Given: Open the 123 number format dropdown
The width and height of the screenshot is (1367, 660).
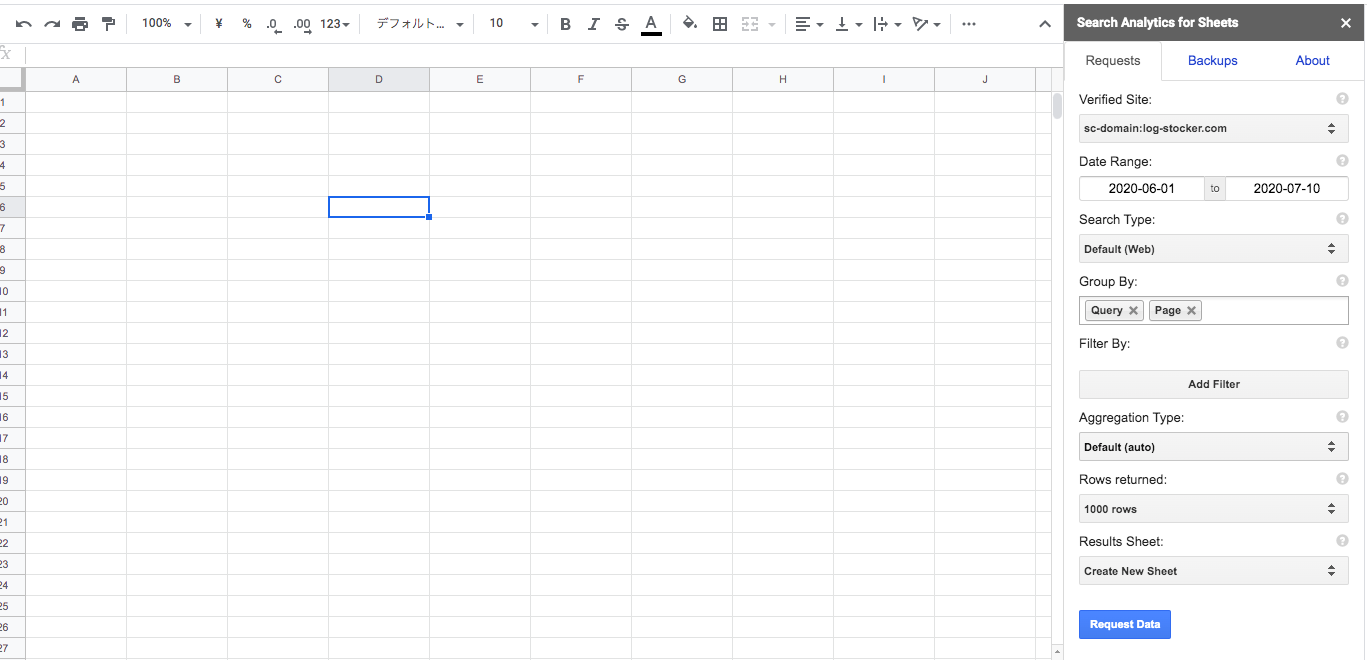Looking at the screenshot, I should pos(335,24).
